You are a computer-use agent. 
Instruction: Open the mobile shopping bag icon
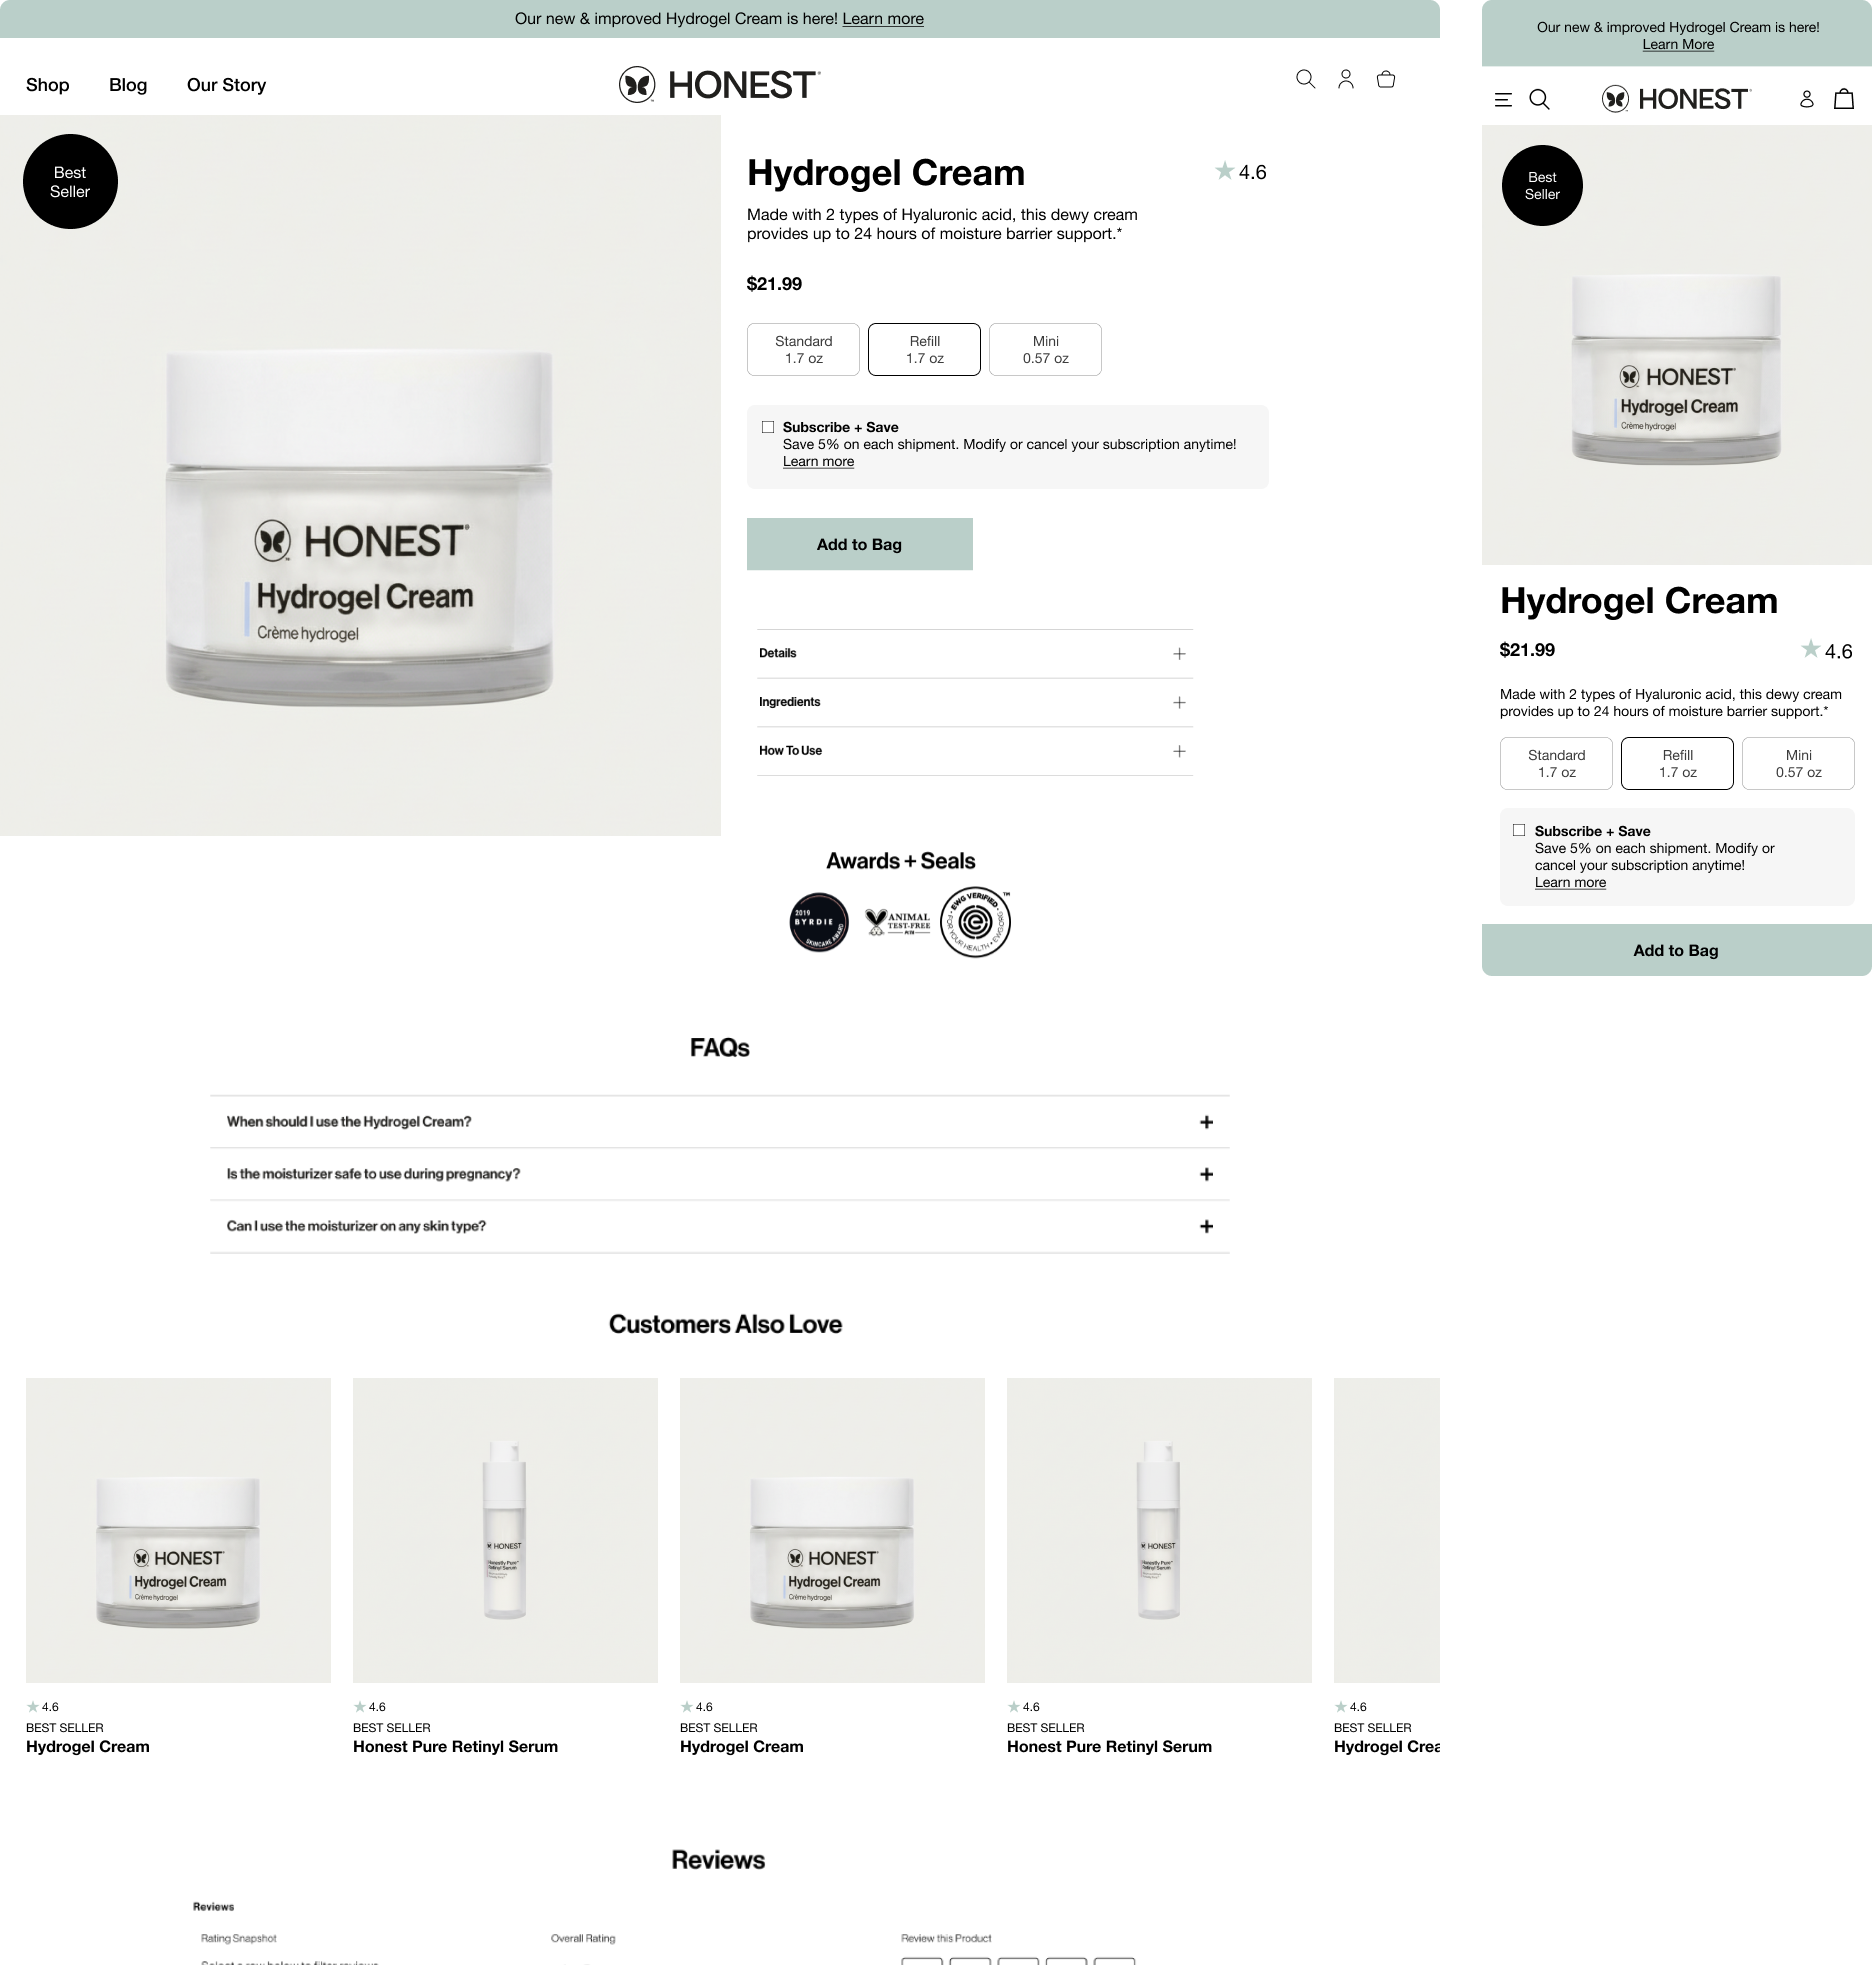click(1844, 98)
